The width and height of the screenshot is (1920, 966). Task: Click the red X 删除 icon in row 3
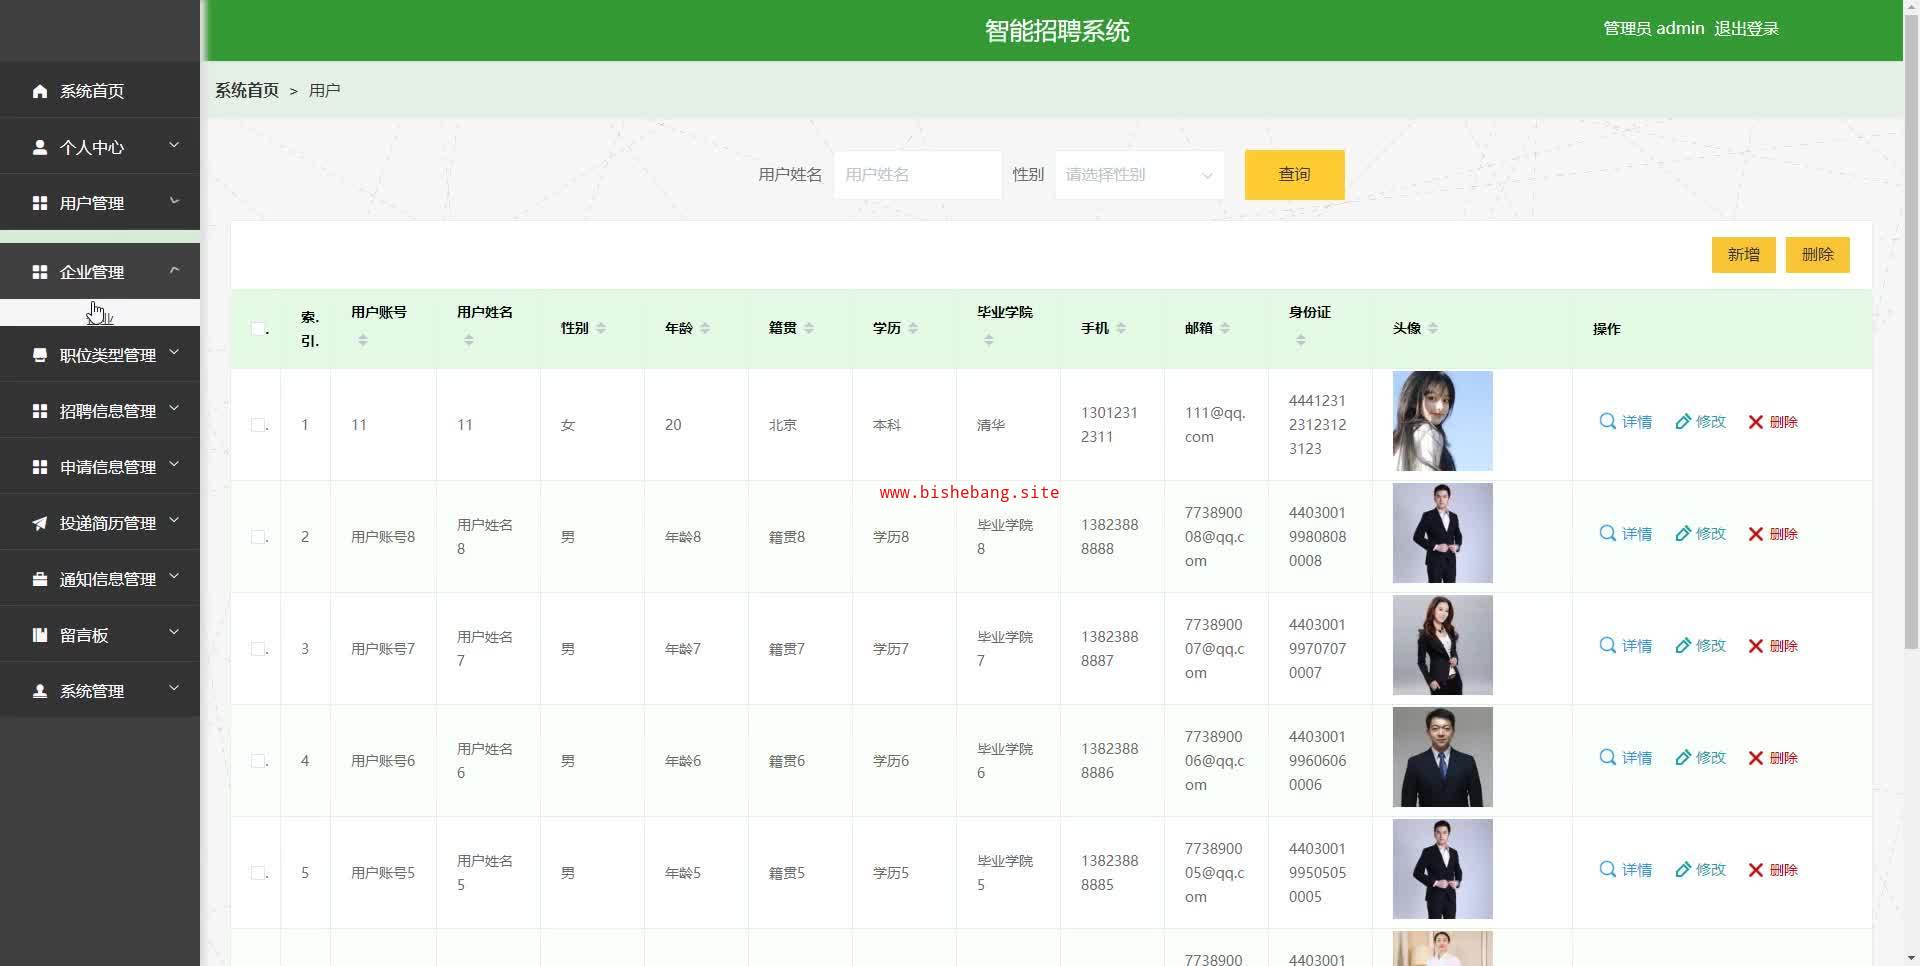pyautogui.click(x=1755, y=646)
